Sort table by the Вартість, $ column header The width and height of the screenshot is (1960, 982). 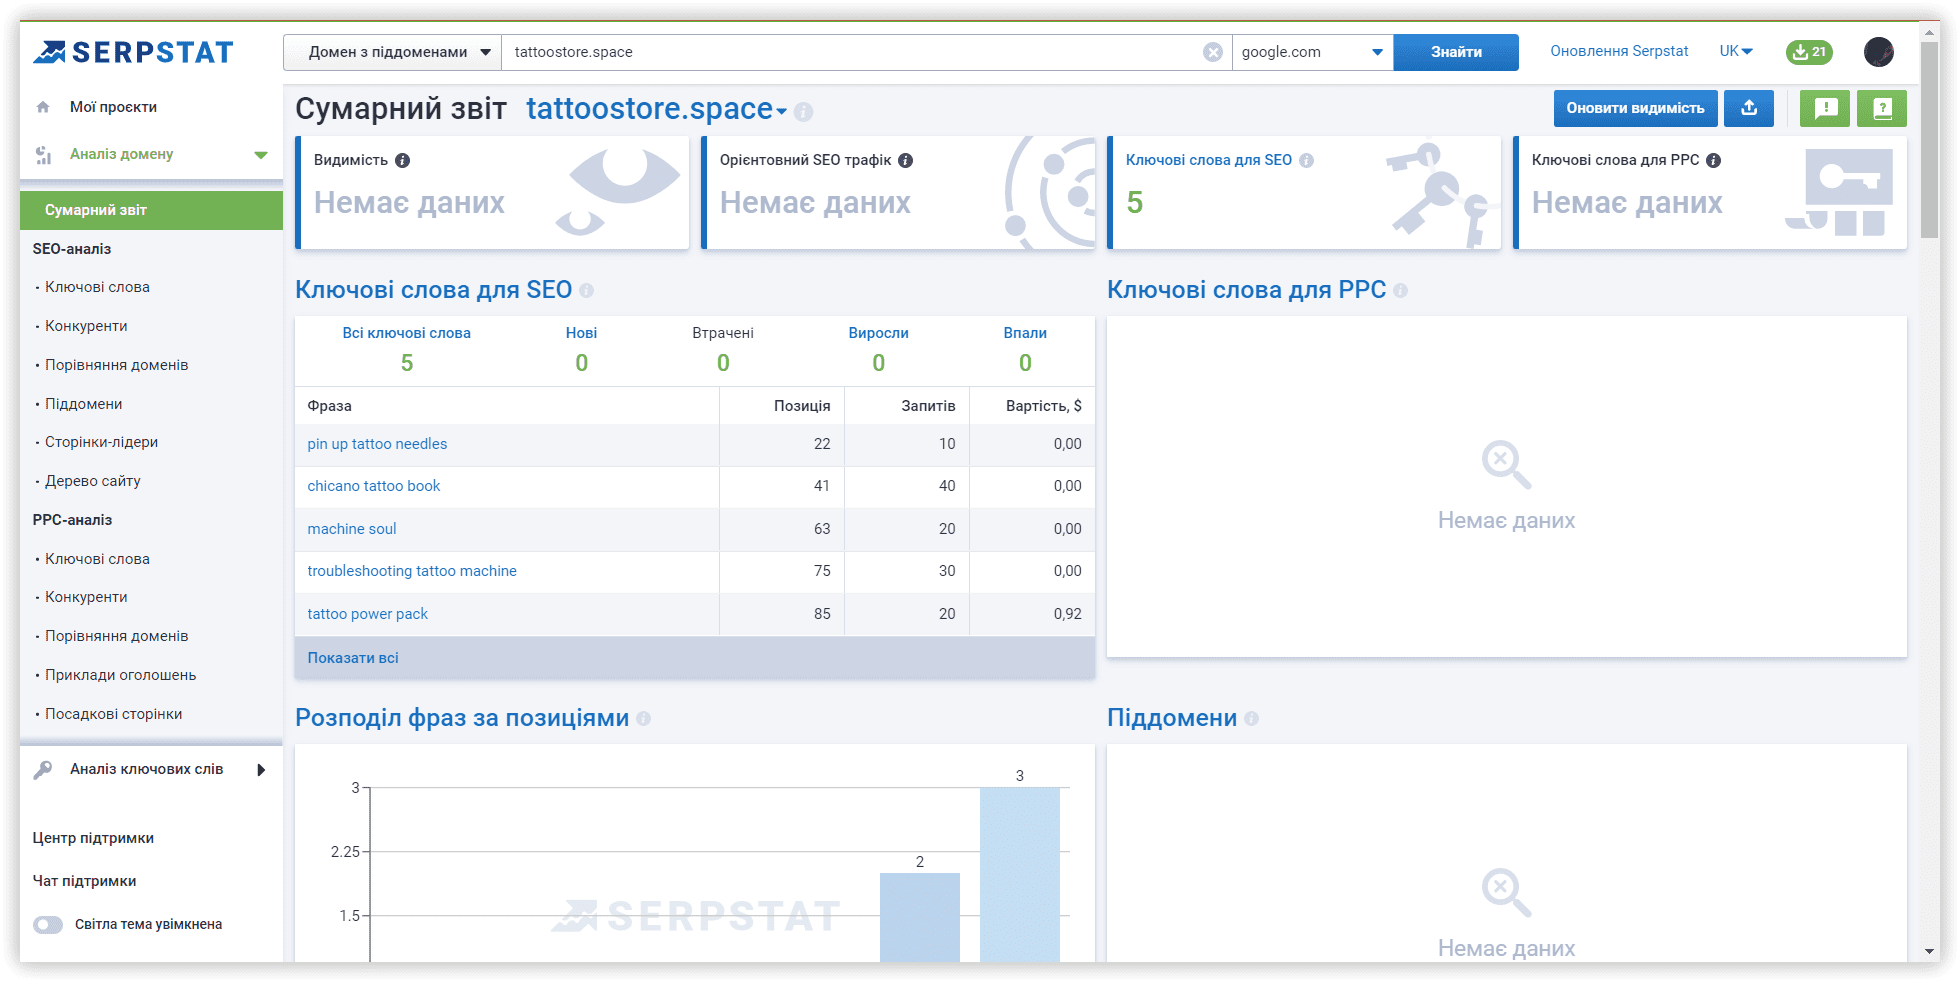1043,406
